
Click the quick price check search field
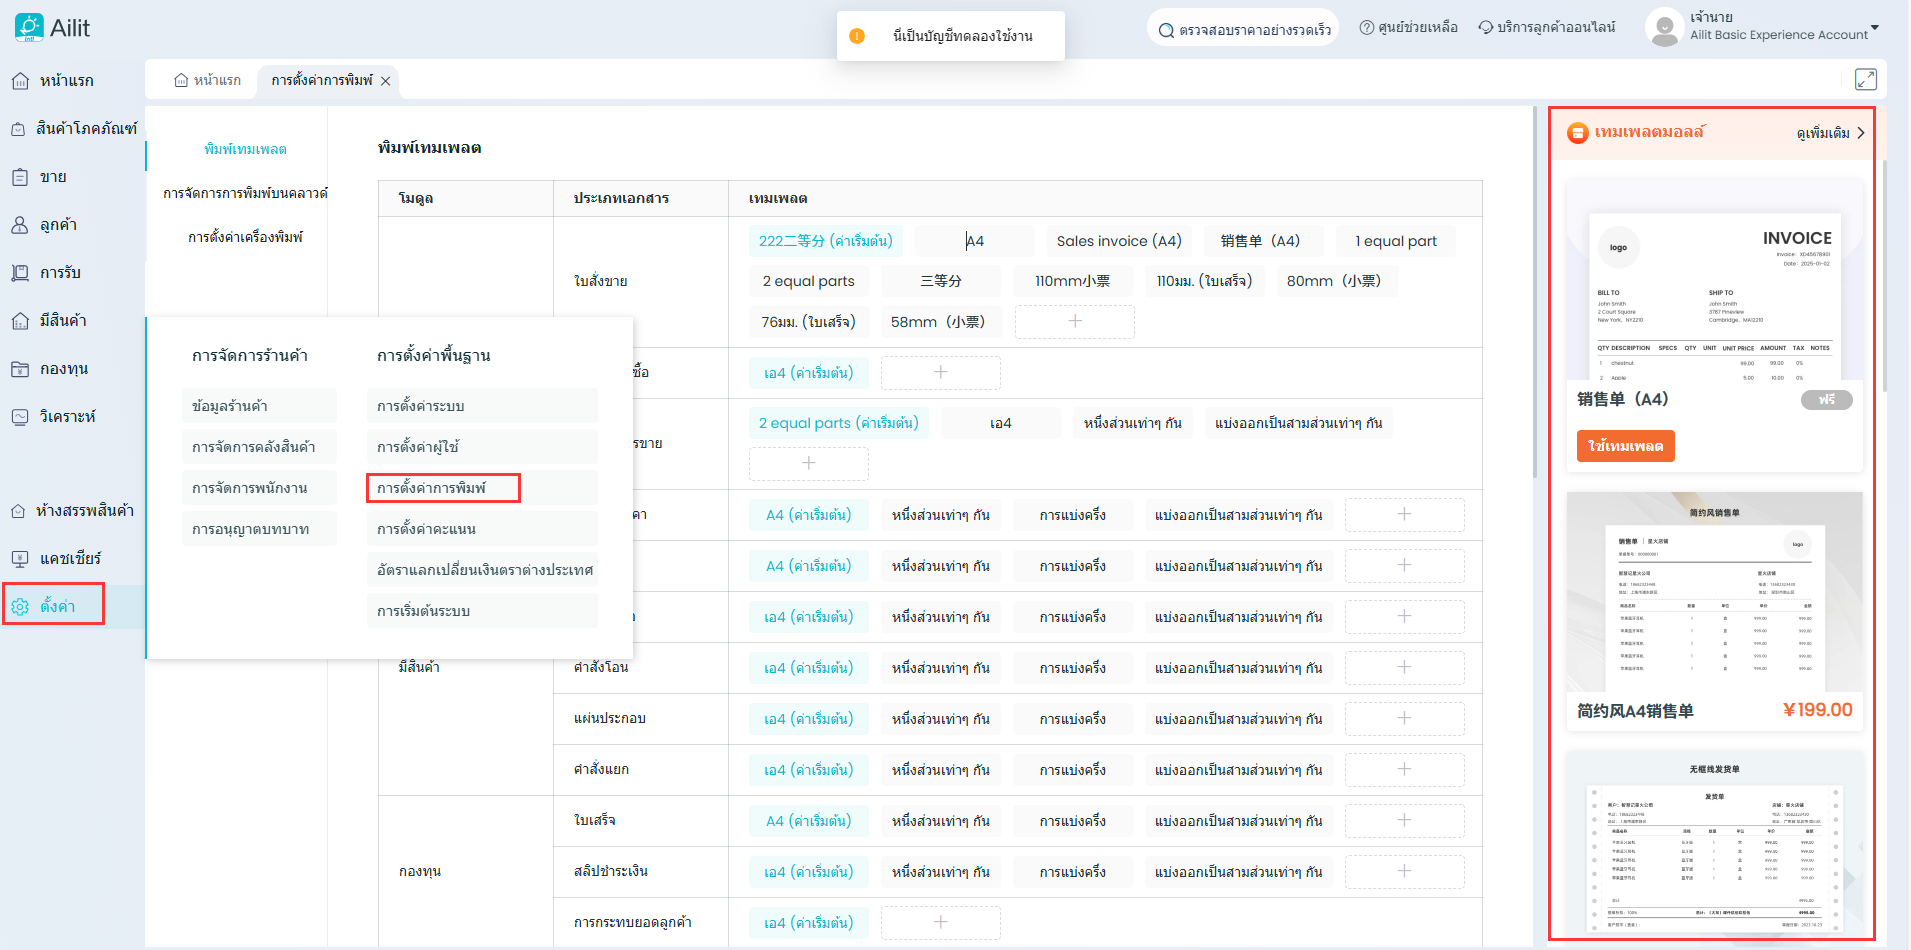1245,30
